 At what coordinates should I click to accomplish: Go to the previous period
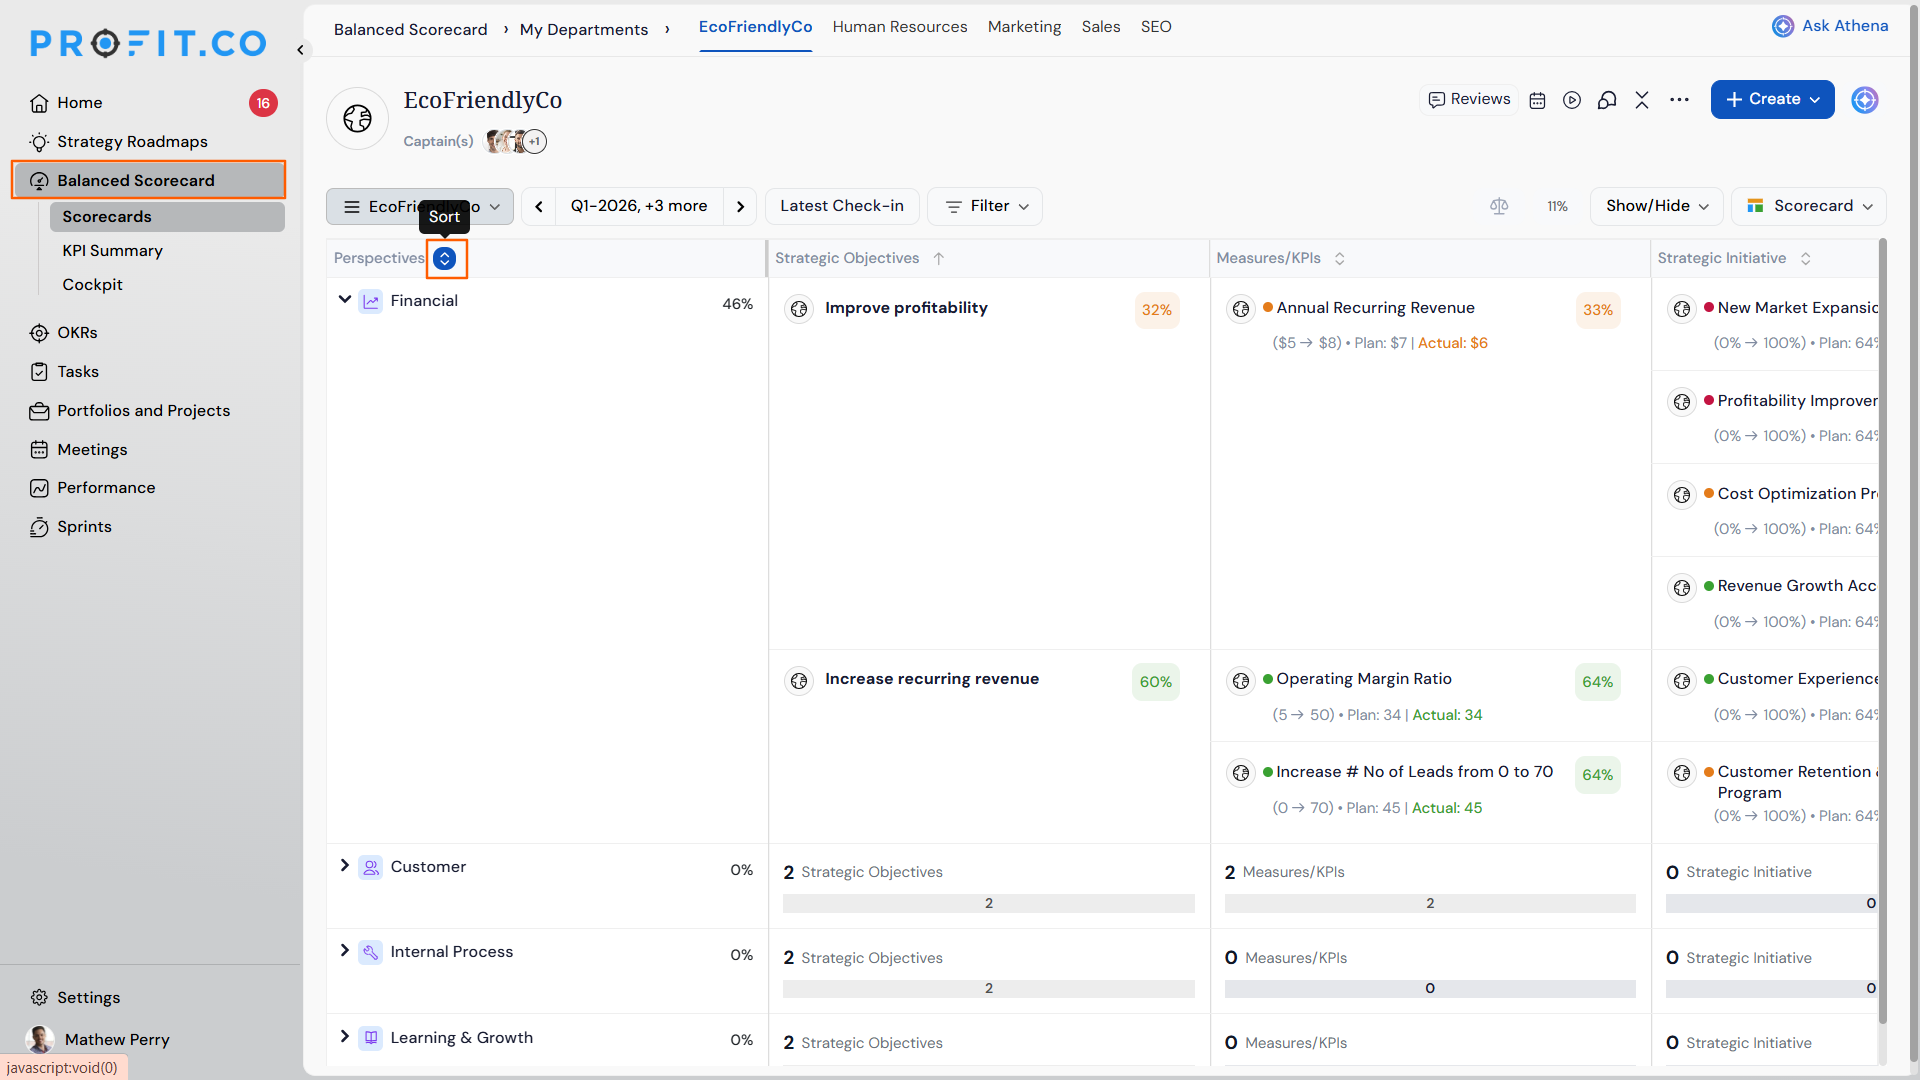[x=539, y=206]
